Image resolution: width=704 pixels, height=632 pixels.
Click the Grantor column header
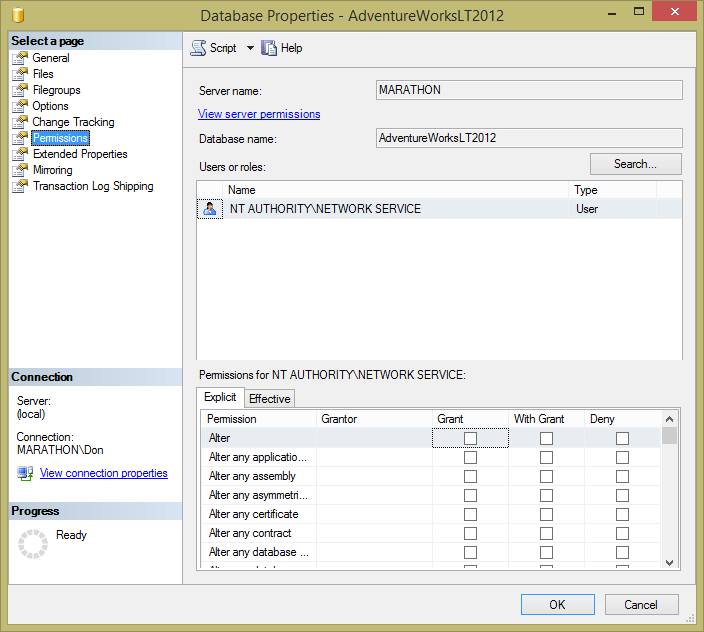(x=374, y=419)
